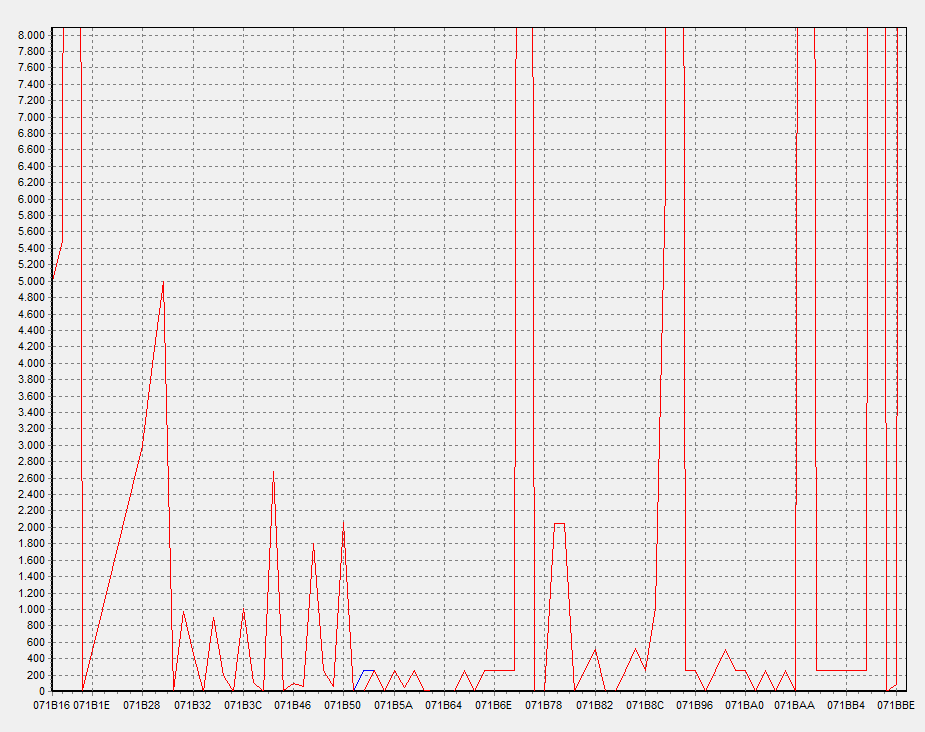Select the 071B64 x-axis label
The width and height of the screenshot is (925, 732).
444,705
